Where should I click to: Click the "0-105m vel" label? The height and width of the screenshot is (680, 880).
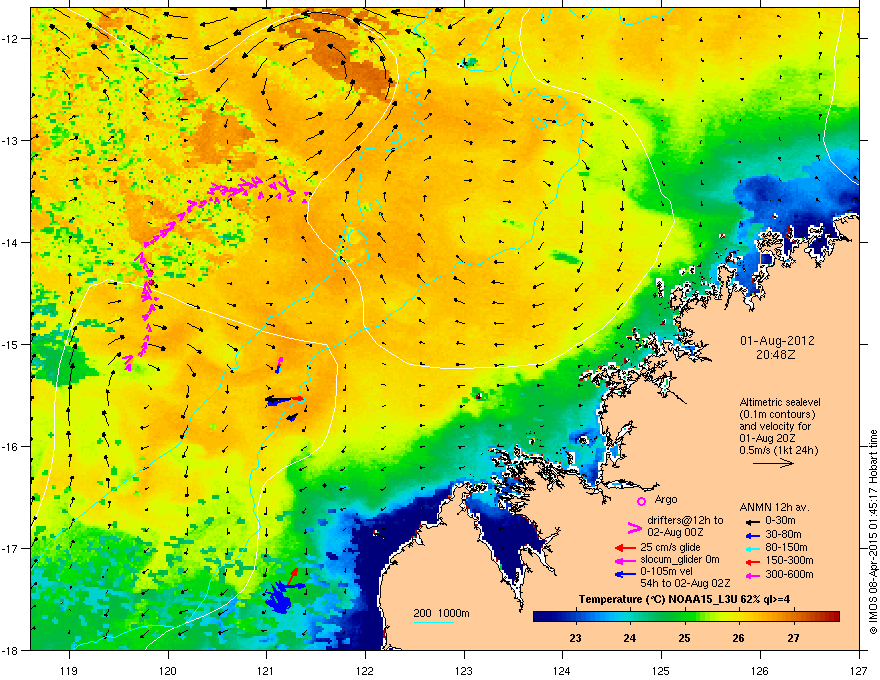pyautogui.click(x=664, y=572)
